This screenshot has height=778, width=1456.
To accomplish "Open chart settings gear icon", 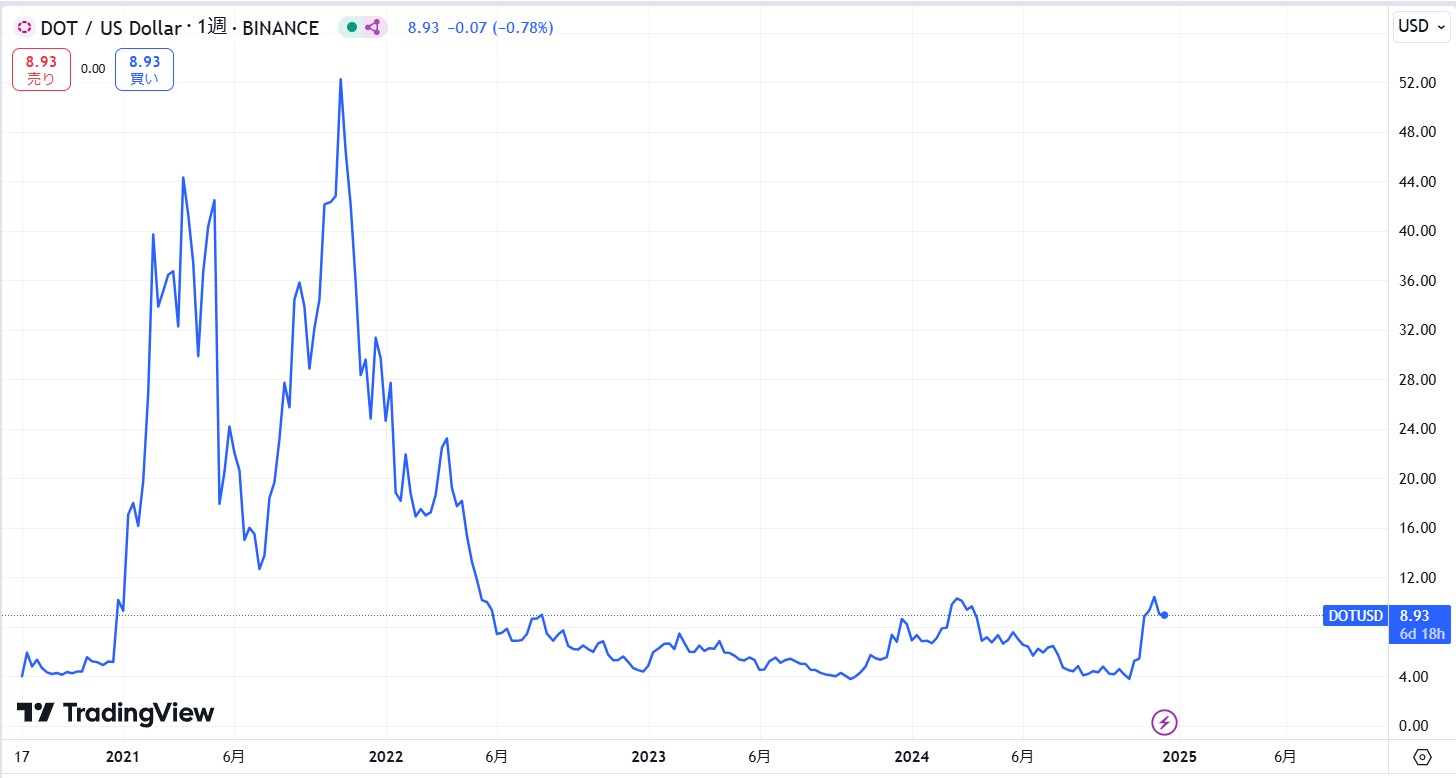I will pos(1422,756).
